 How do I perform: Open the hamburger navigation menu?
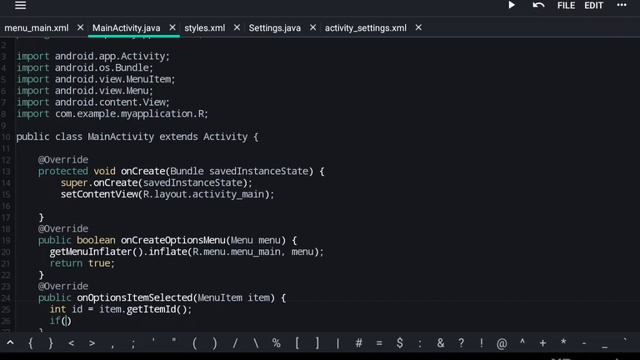click(20, 5)
